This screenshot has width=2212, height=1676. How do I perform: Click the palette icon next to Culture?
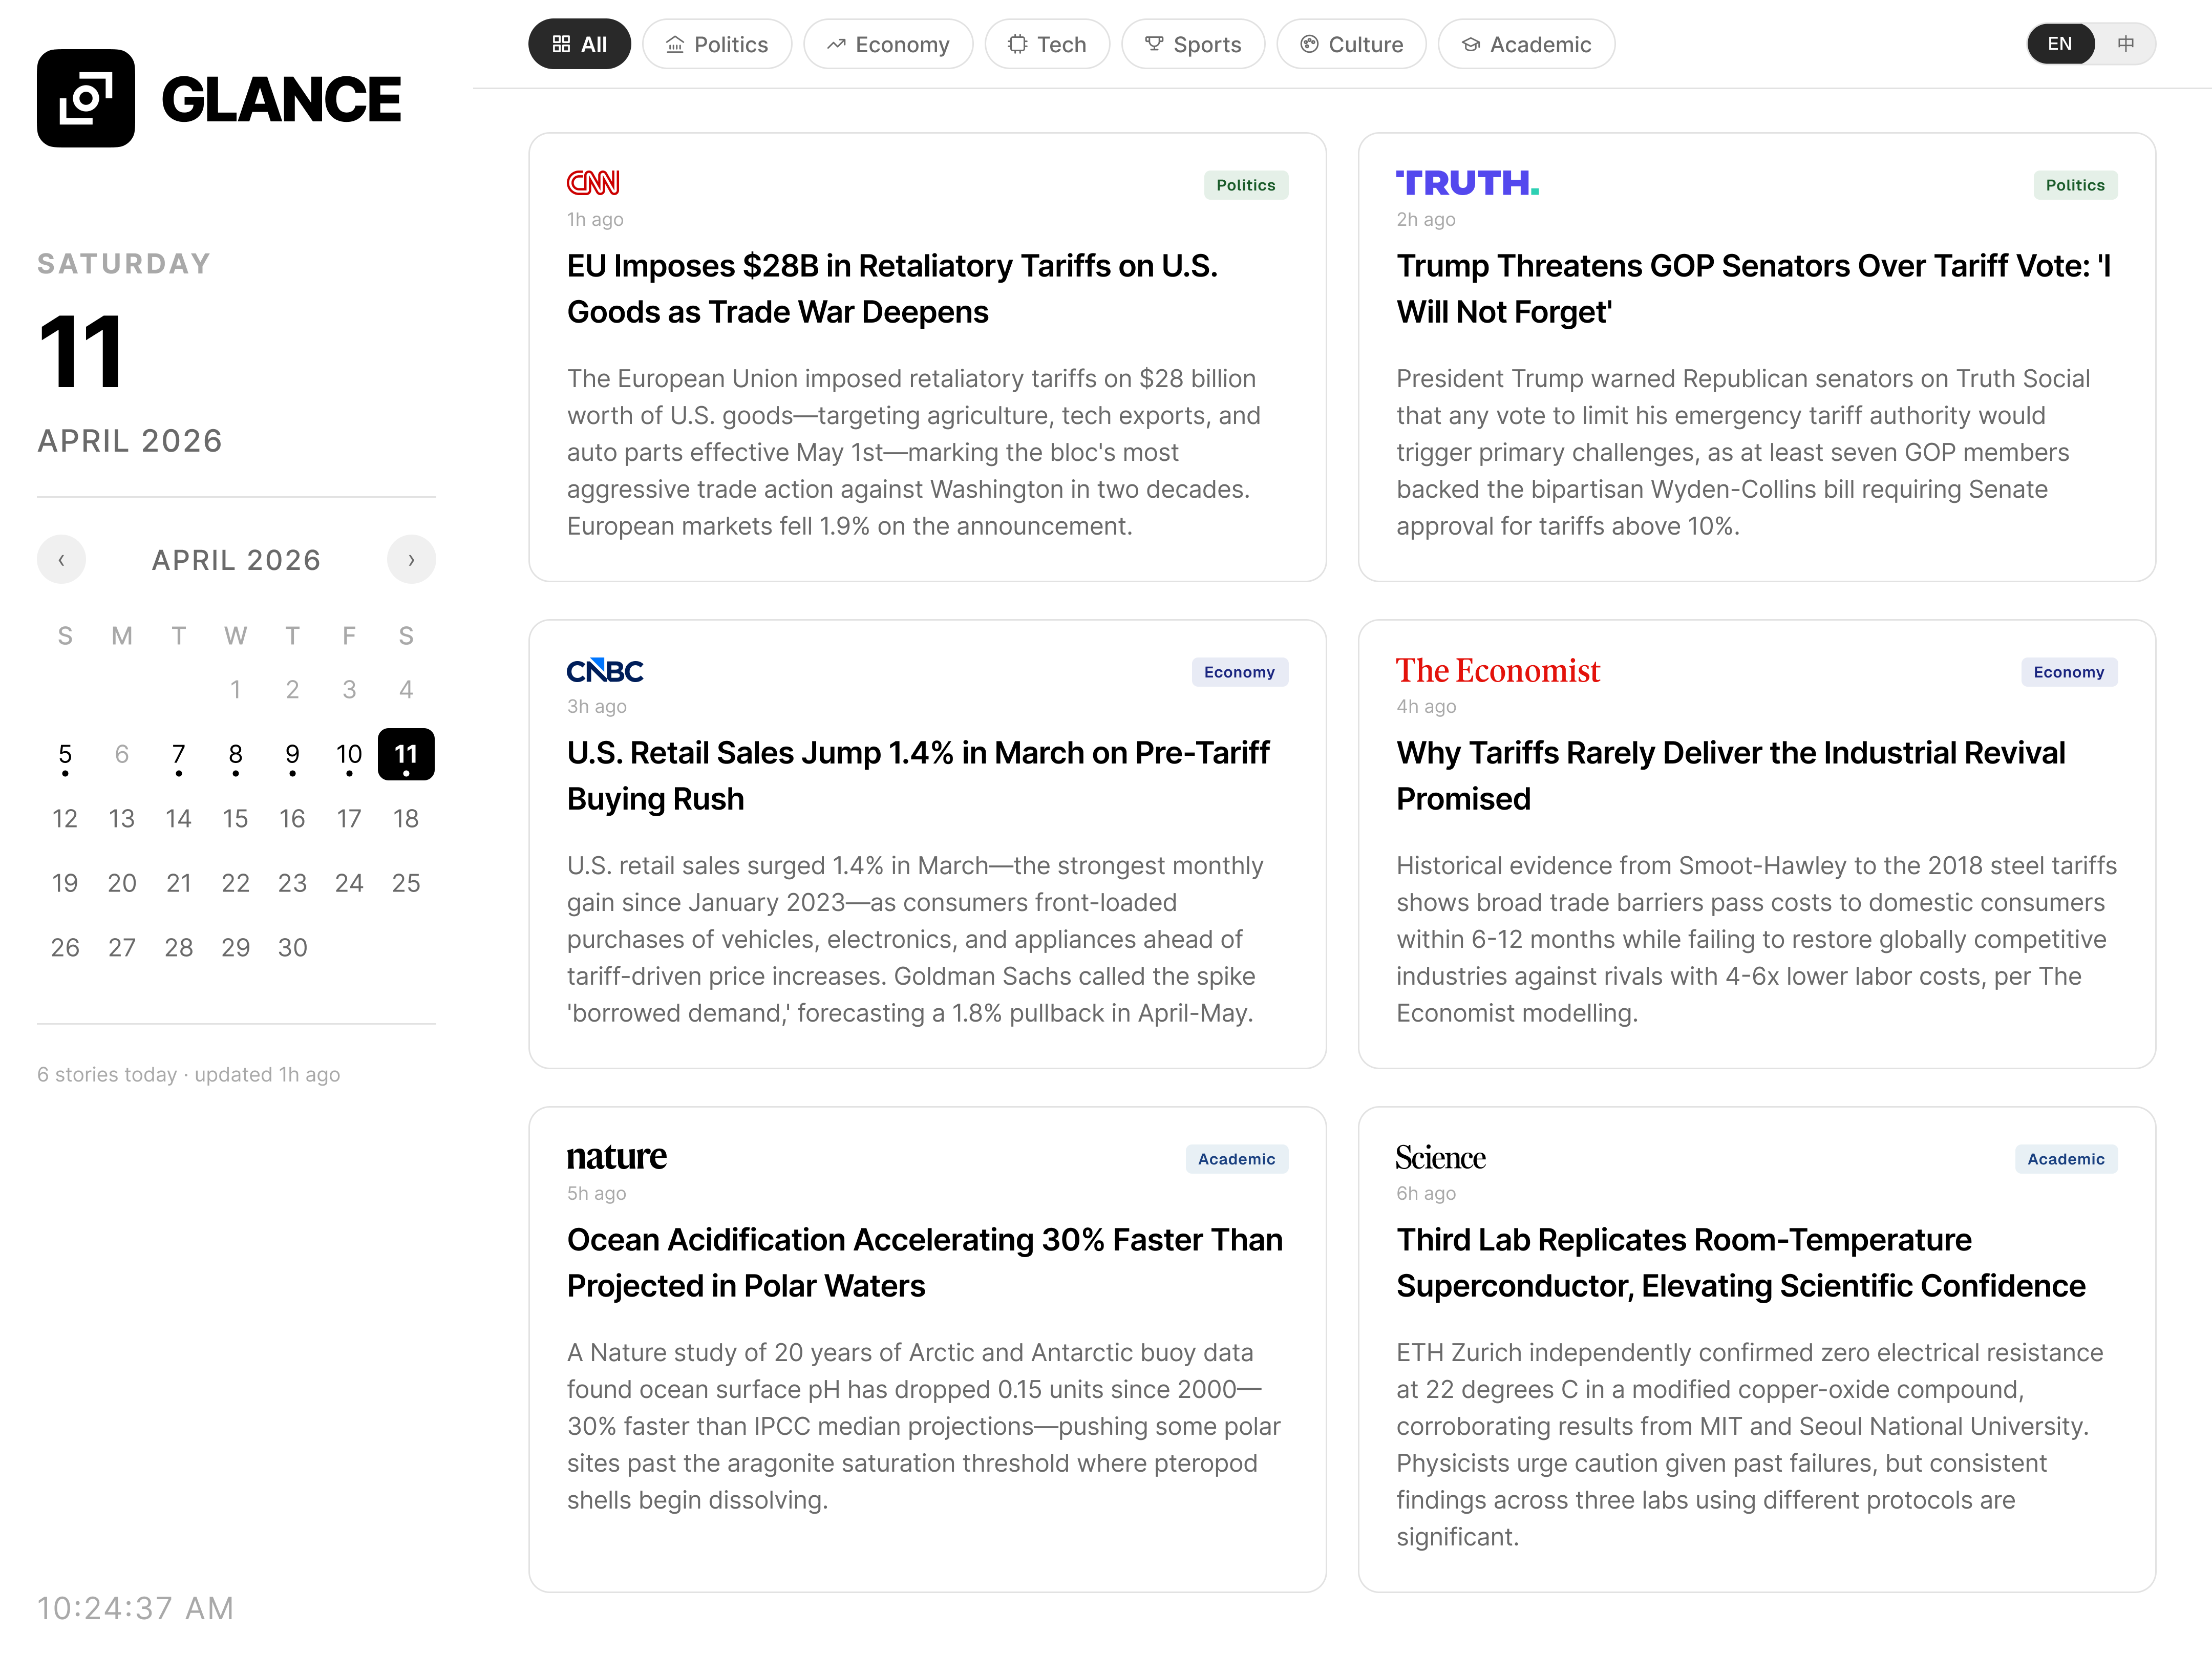1308,43
